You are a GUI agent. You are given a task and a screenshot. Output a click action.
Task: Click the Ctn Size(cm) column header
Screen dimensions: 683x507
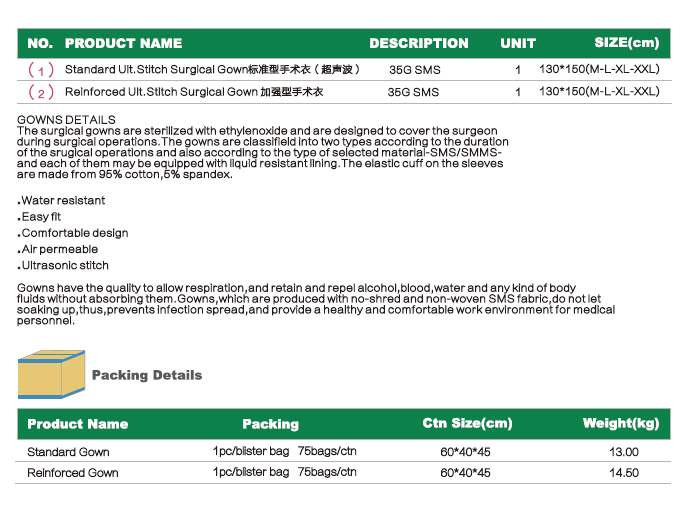(467, 423)
